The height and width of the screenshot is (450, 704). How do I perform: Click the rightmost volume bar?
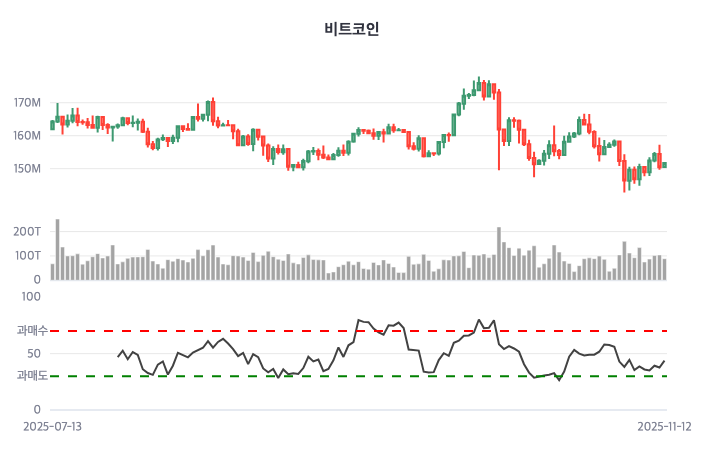tap(664, 268)
